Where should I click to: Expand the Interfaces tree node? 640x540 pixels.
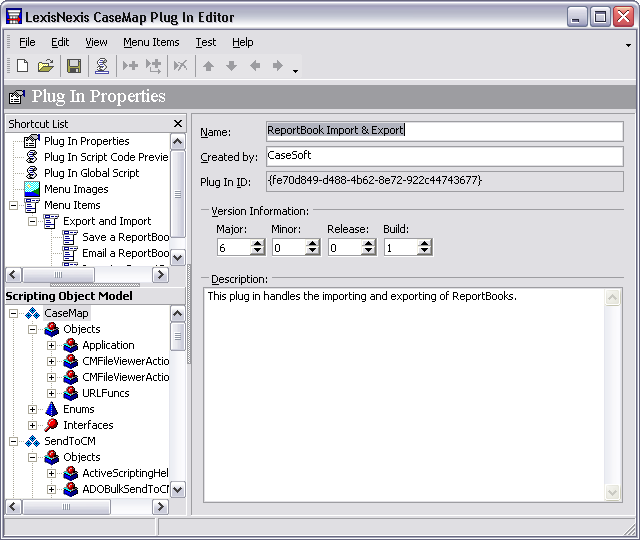(33, 425)
